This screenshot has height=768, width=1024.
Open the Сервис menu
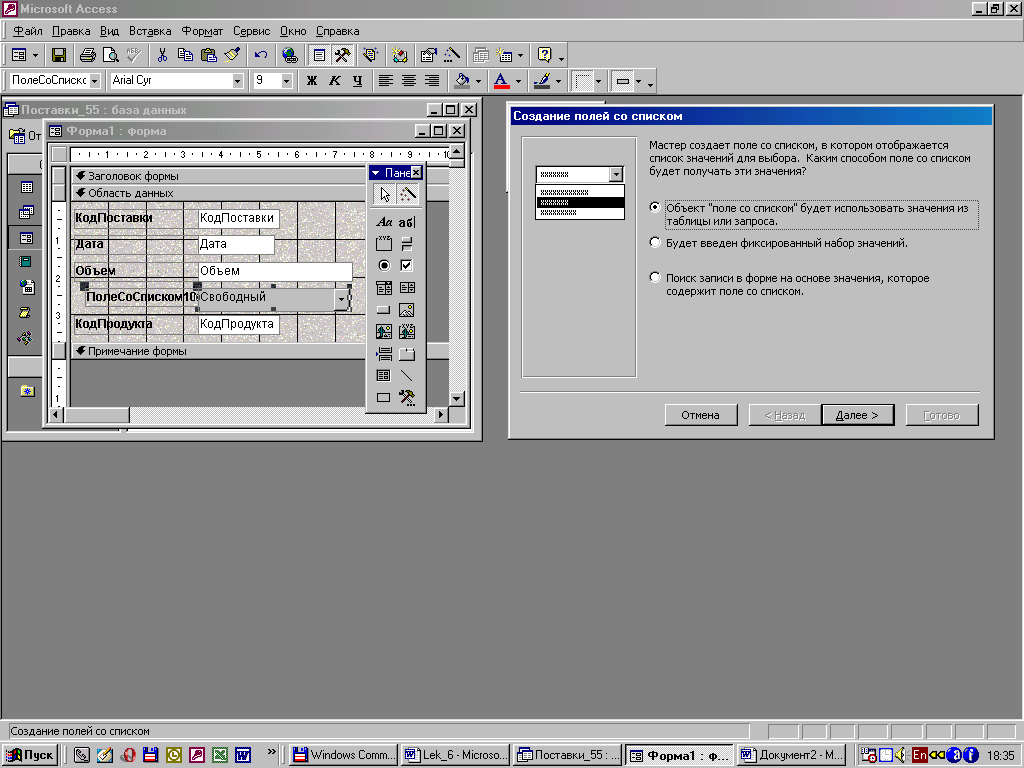click(x=252, y=31)
